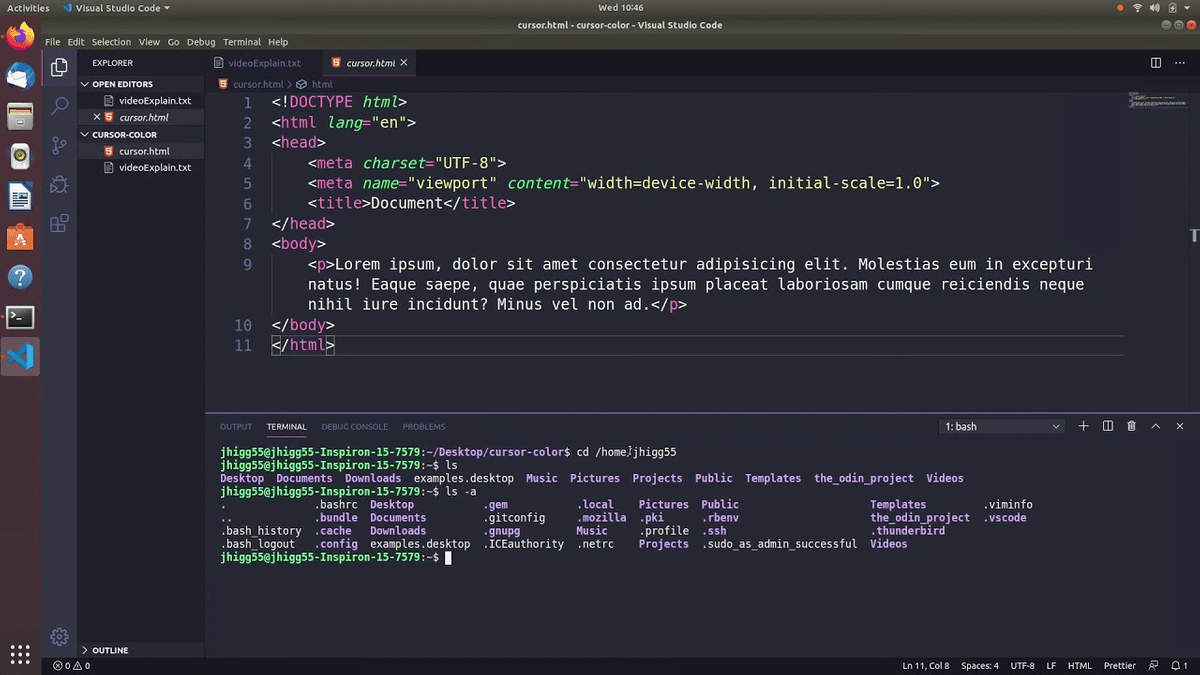
Task: Maximize panel with up chevron
Action: click(x=1156, y=426)
